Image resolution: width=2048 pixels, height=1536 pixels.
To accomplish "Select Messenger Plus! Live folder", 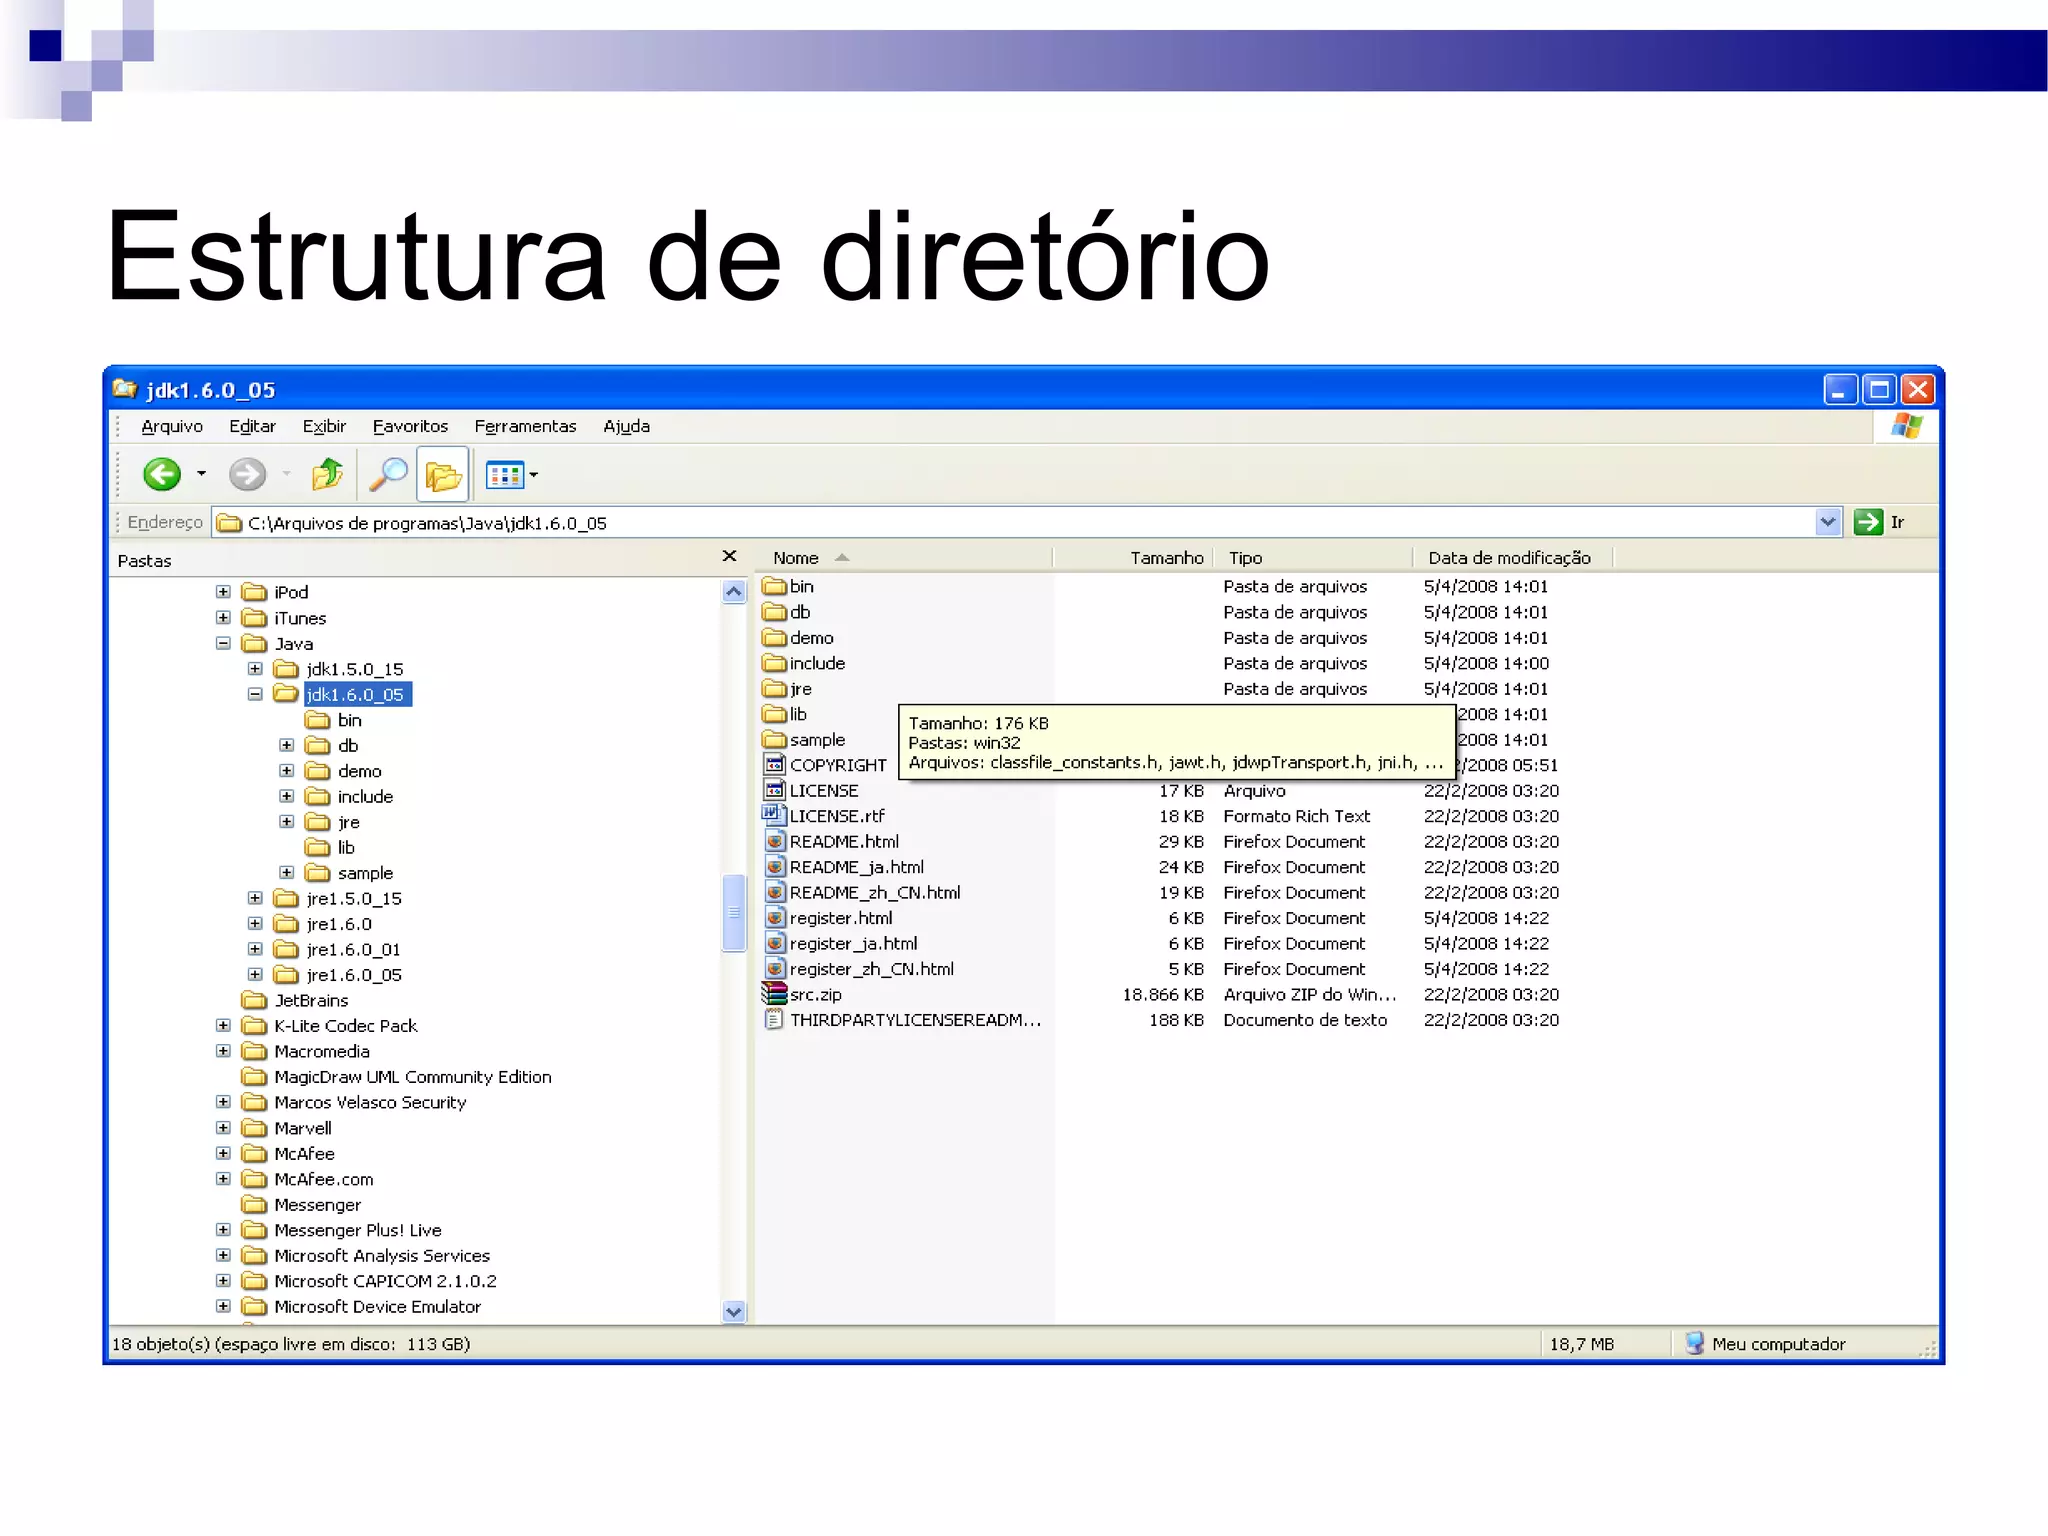I will 358,1230.
